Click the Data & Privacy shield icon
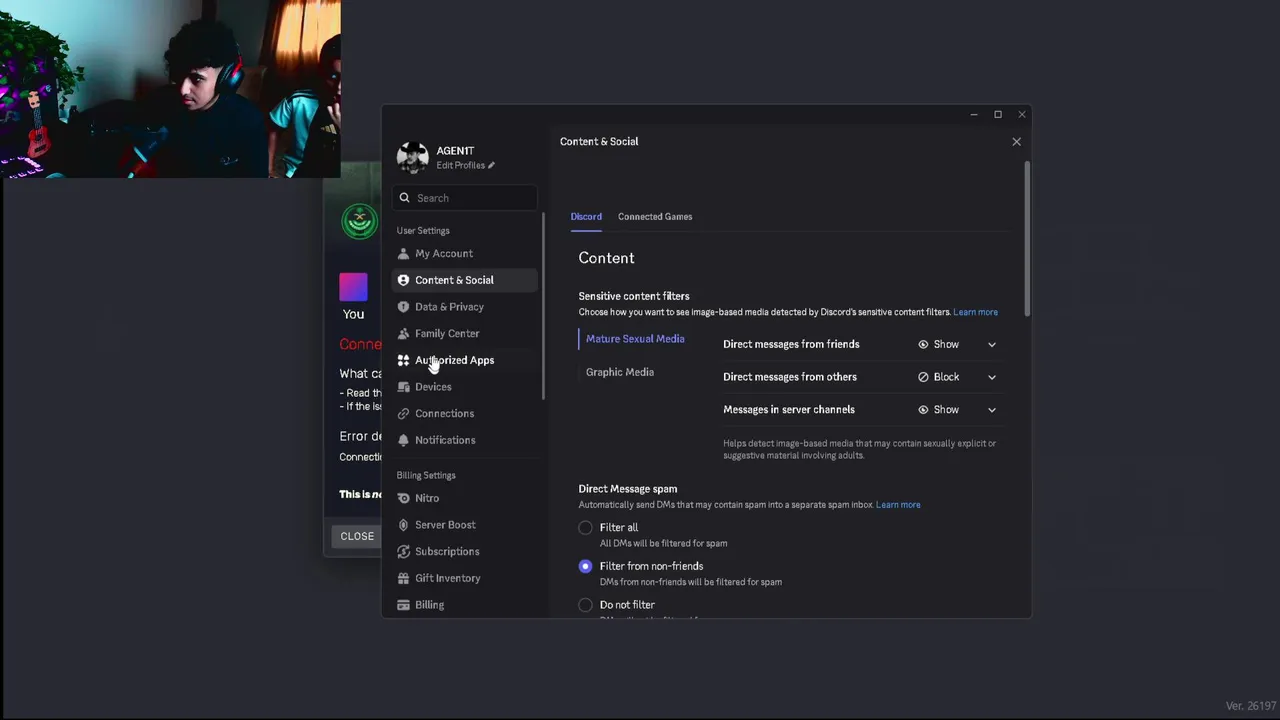 [x=403, y=307]
